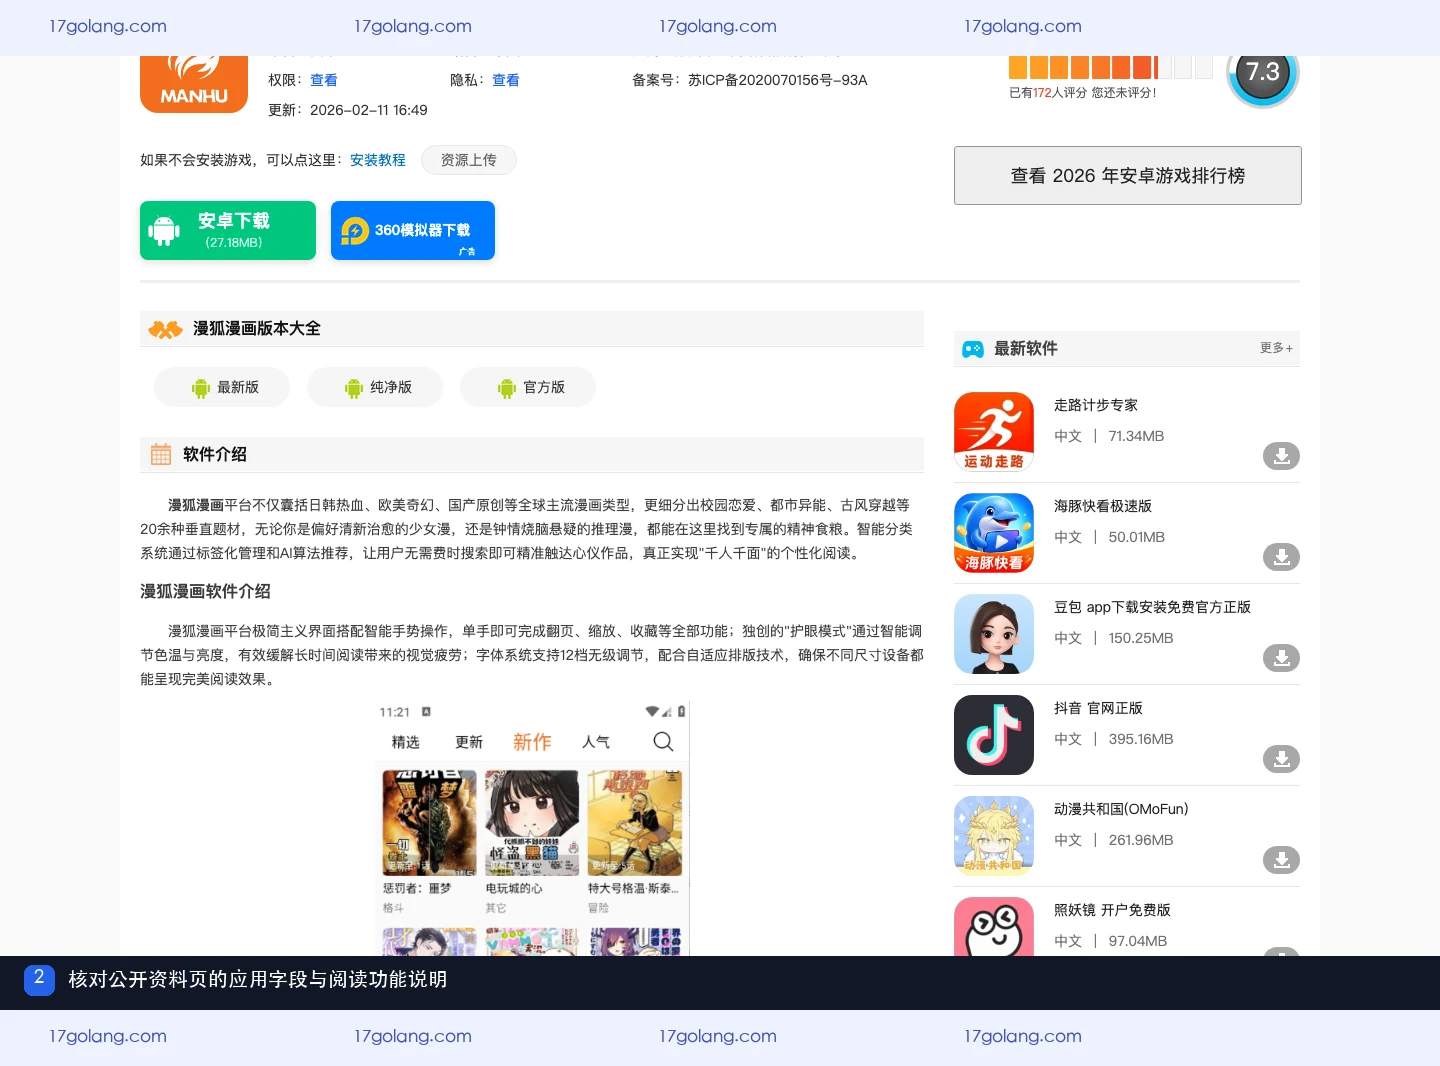This screenshot has width=1440, height=1066.
Task: Tap the search magnifier in the app screenshot
Action: point(663,742)
